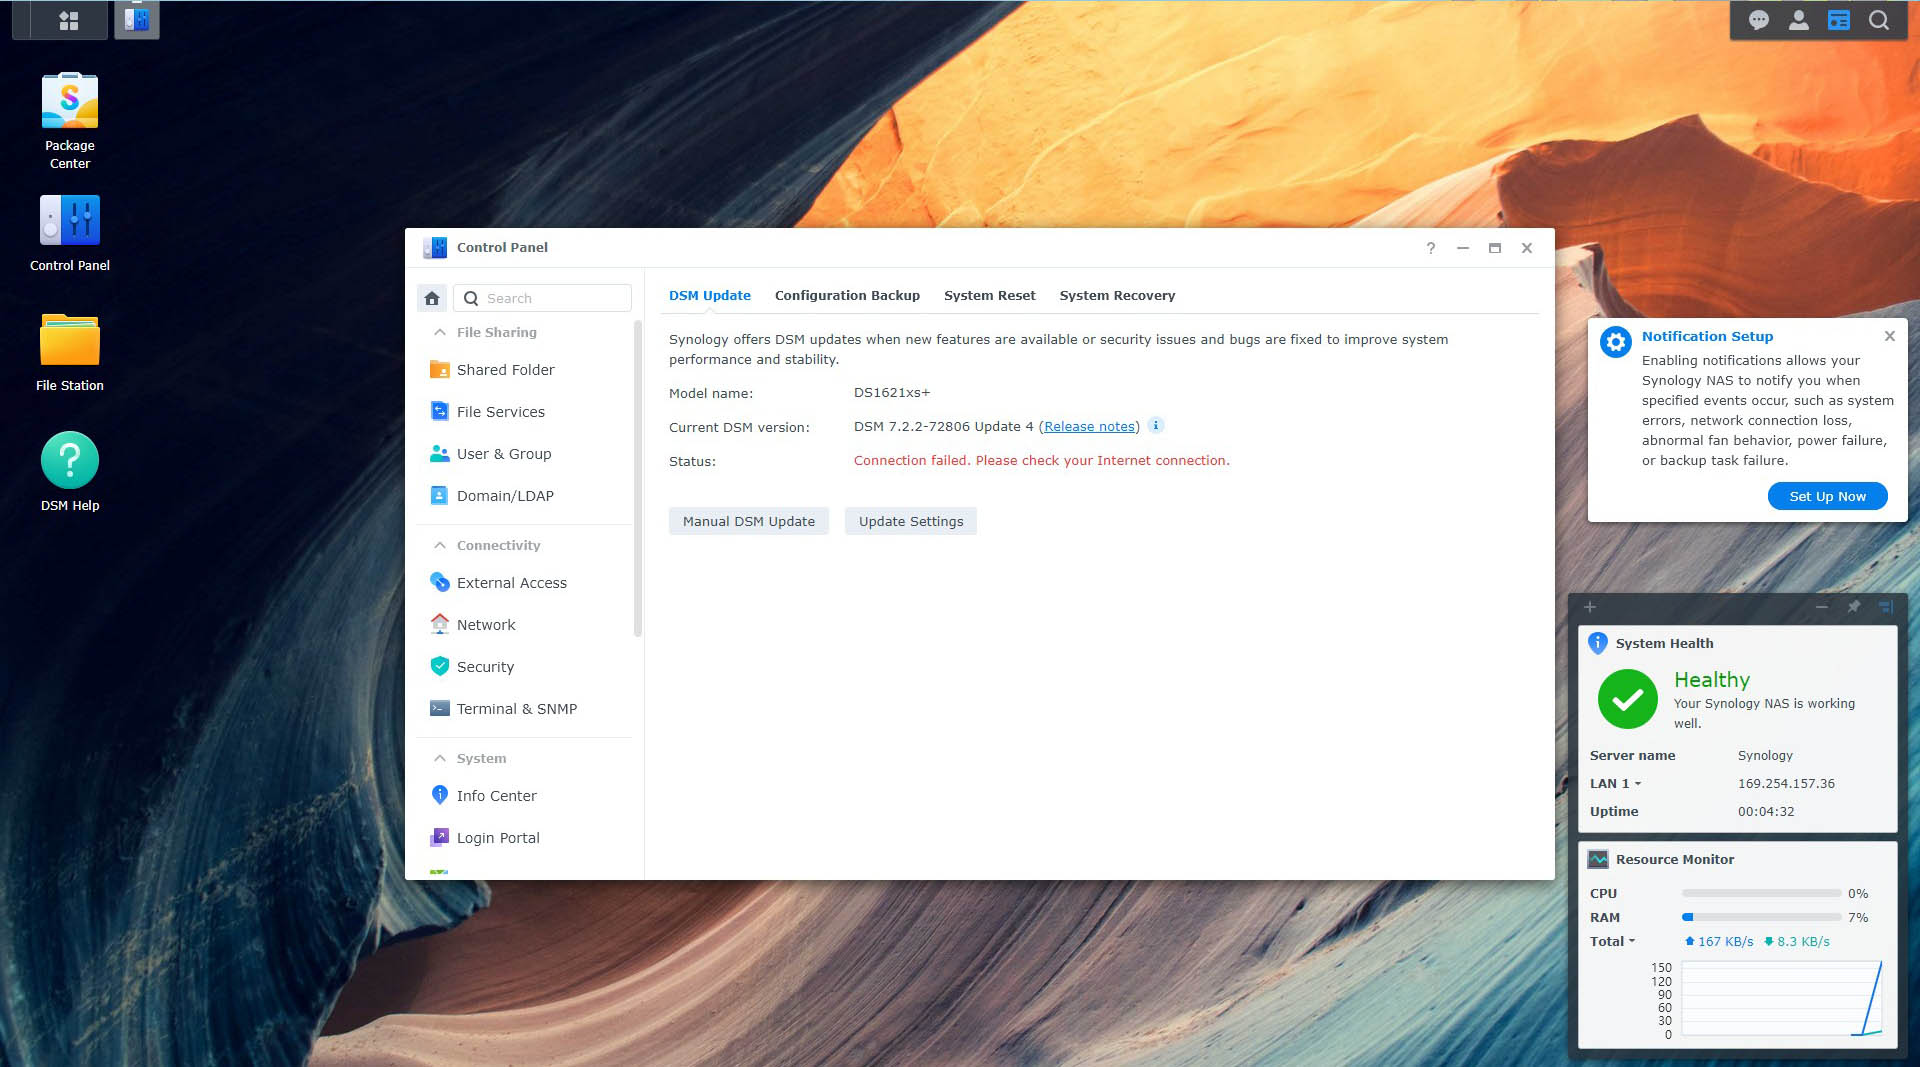Collapse the File Sharing section
Image resolution: width=1920 pixels, height=1067 pixels.
pos(440,332)
